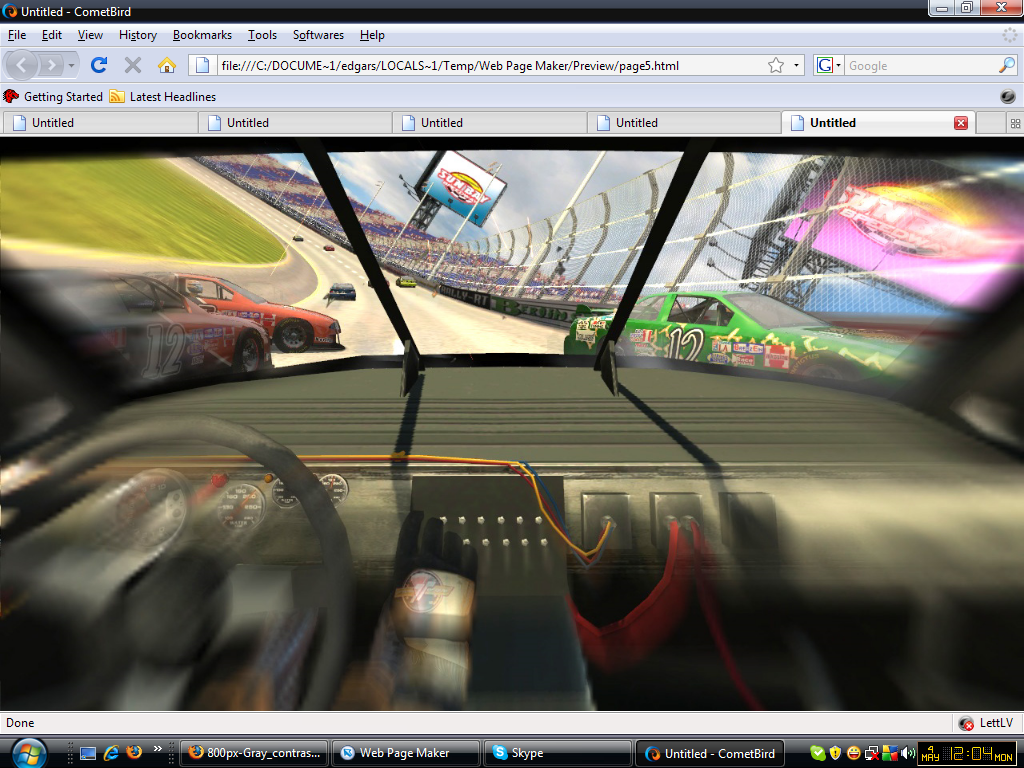Open the volume speaker tray icon
The height and width of the screenshot is (768, 1024).
[907, 753]
